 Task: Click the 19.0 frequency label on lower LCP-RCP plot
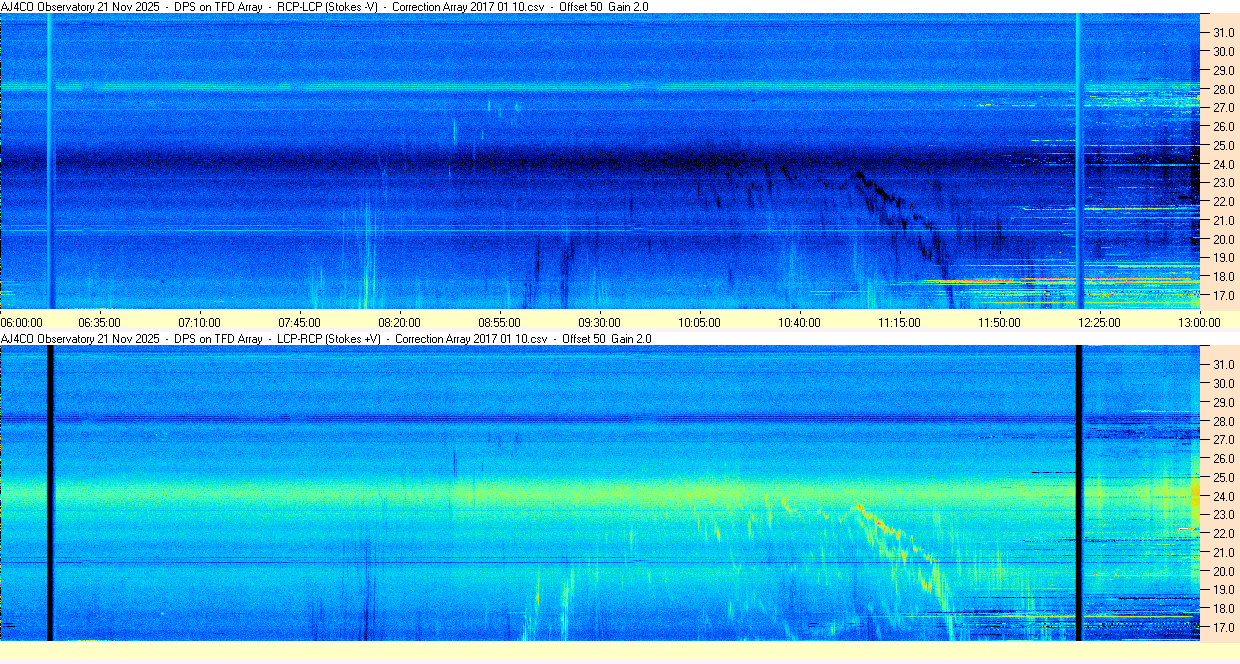click(1224, 590)
